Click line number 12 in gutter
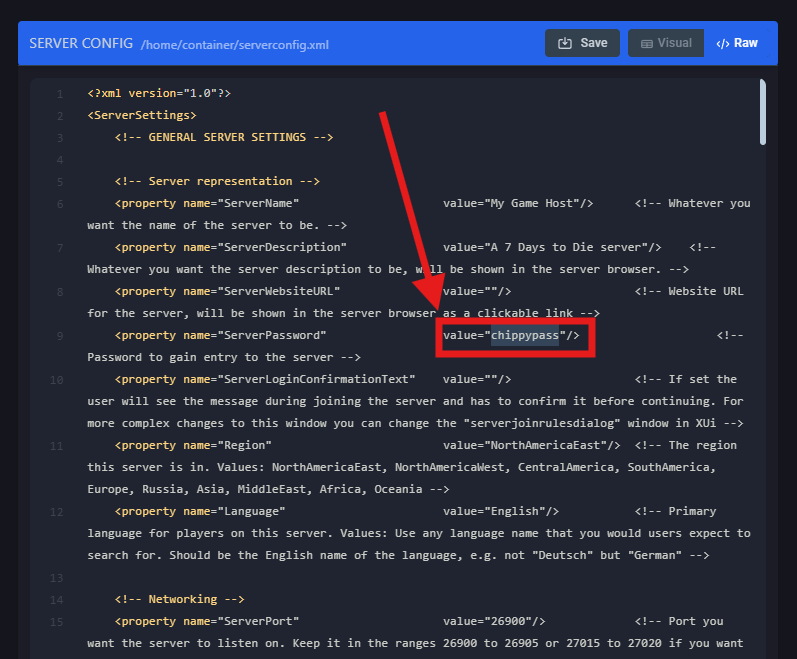Image resolution: width=797 pixels, height=659 pixels. [x=56, y=512]
